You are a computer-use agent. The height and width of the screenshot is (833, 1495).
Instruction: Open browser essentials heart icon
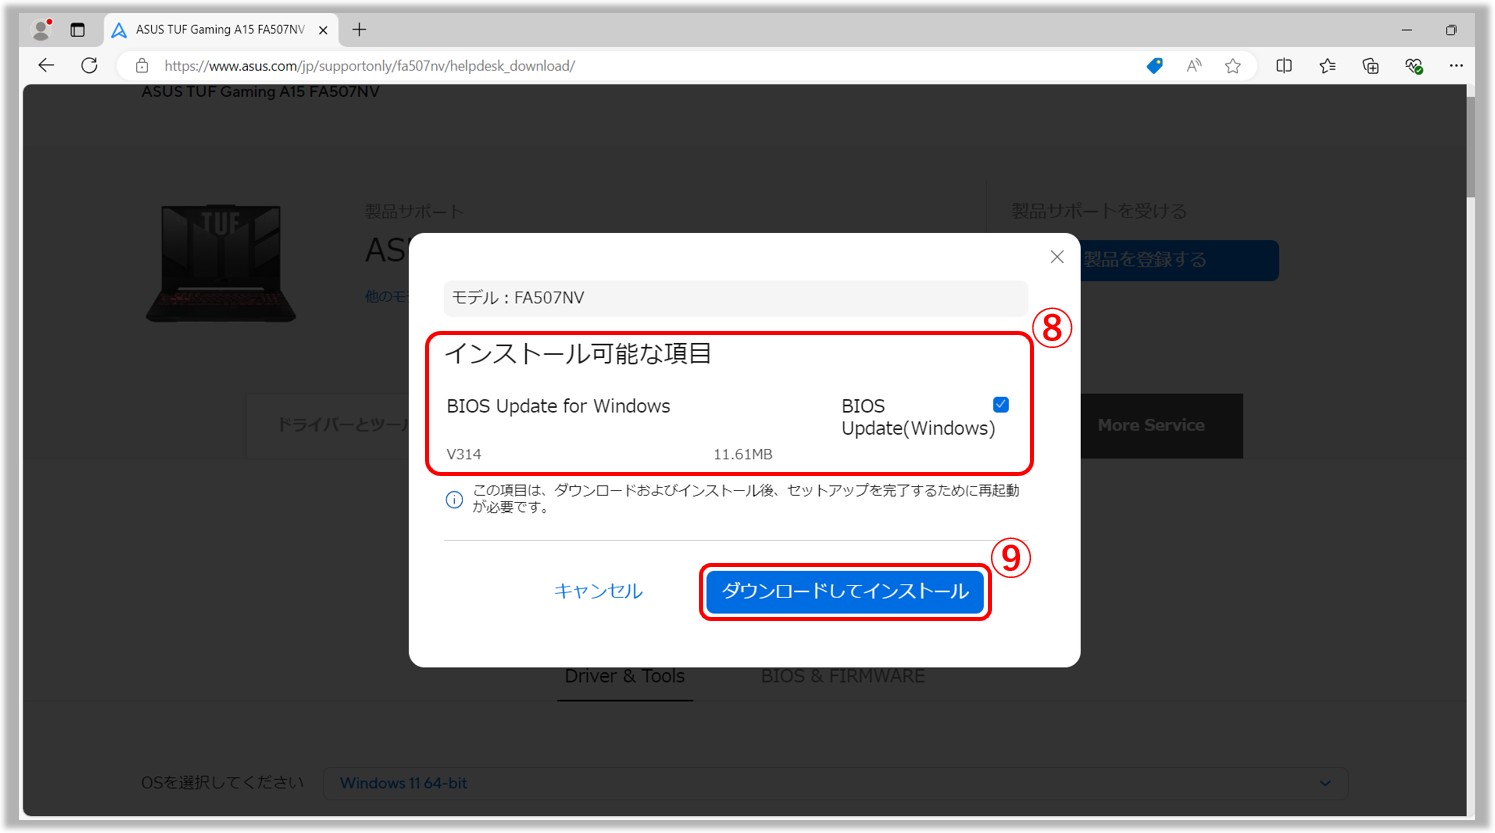click(x=1413, y=66)
